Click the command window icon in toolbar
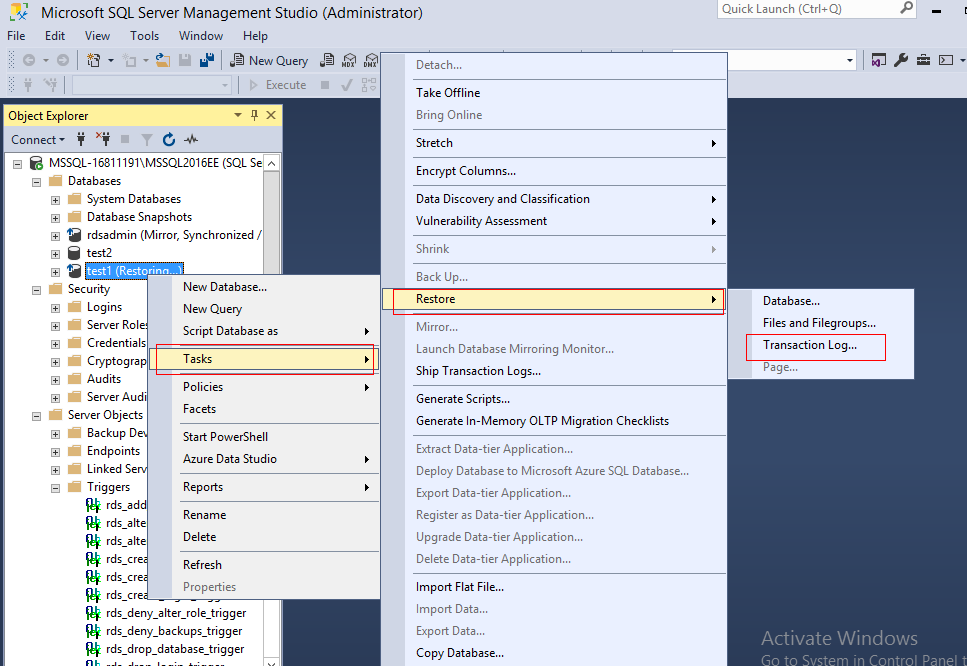The height and width of the screenshot is (666, 967). [x=945, y=60]
